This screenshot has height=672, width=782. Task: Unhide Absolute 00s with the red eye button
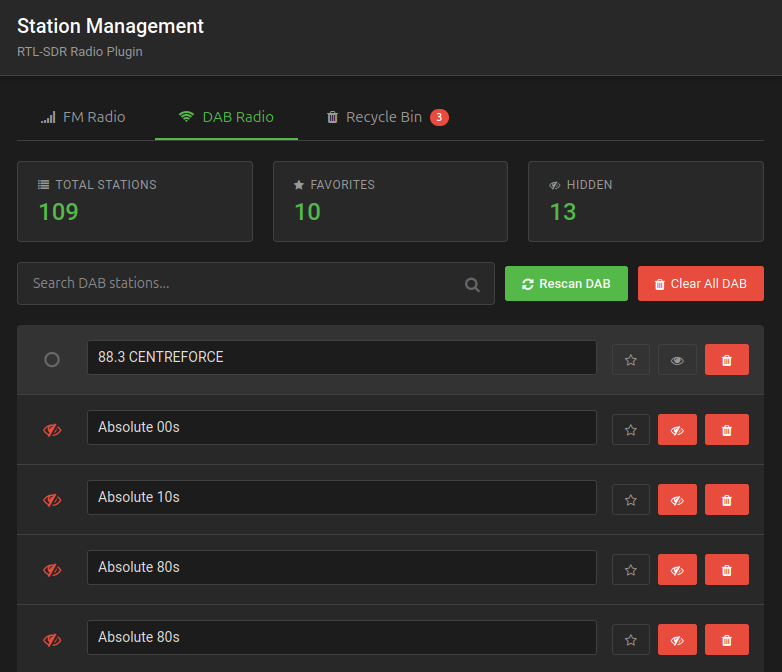[677, 430]
